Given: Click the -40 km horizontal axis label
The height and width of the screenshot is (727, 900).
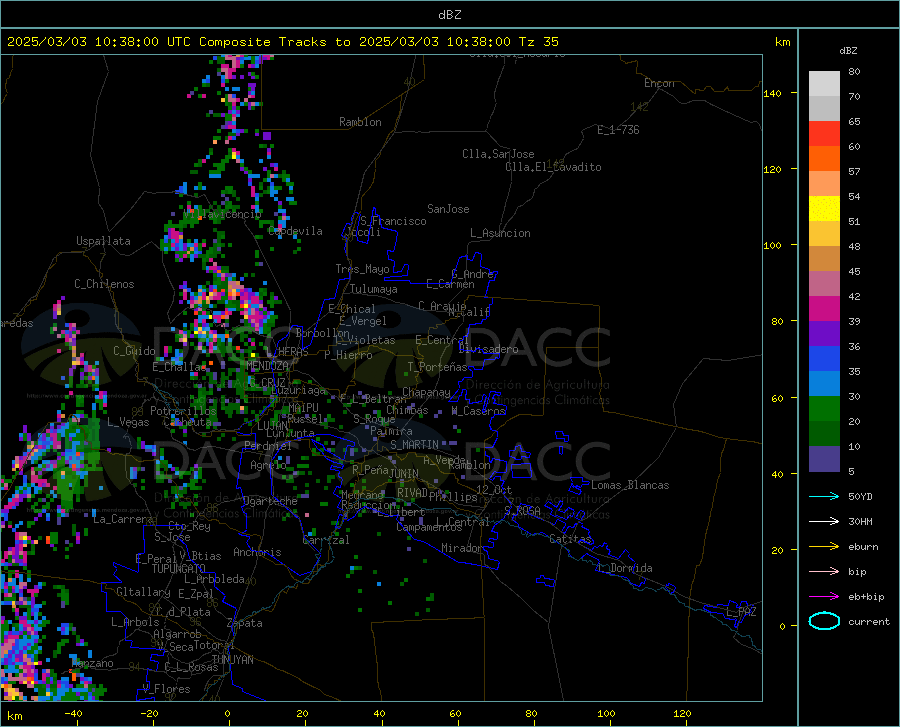Looking at the screenshot, I should pyautogui.click(x=73, y=713).
